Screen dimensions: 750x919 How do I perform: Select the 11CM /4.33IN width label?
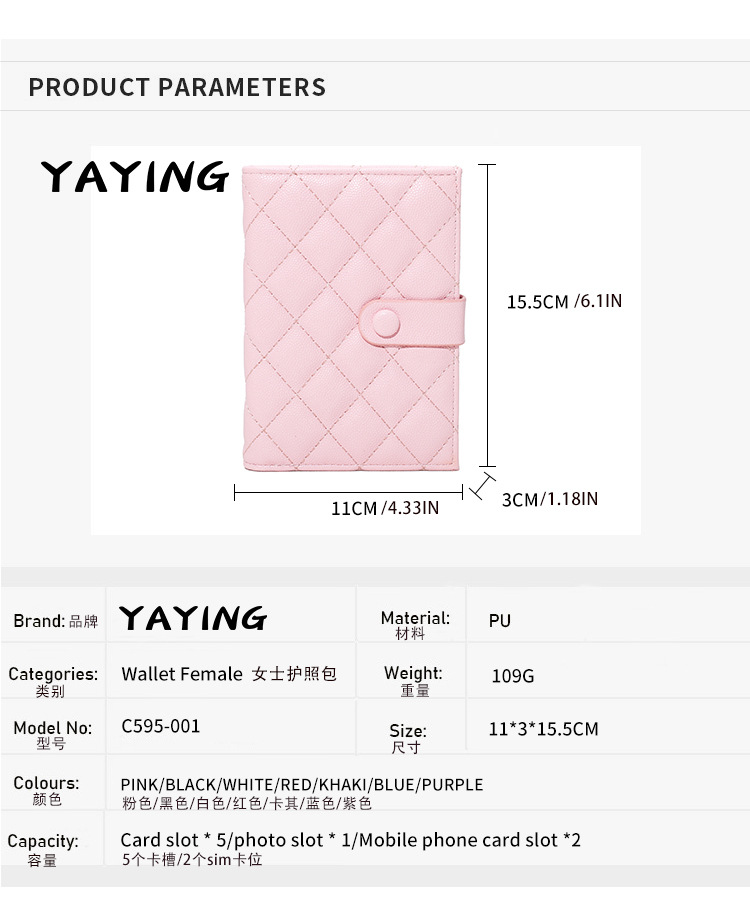click(385, 508)
